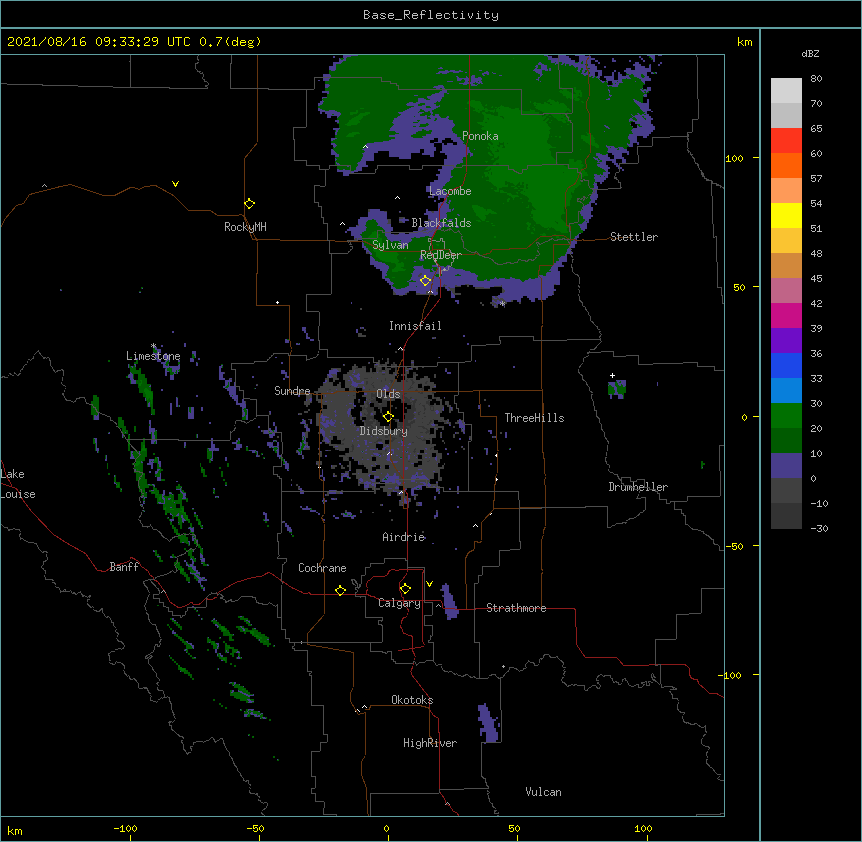Select the magenta 42 dBZ legend swatch
Image resolution: width=862 pixels, height=842 pixels.
click(x=786, y=315)
